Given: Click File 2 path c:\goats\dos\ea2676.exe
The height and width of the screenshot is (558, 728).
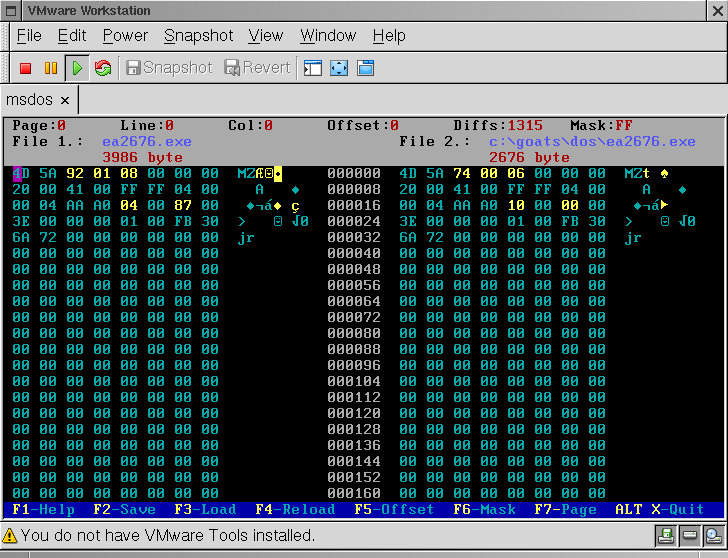Looking at the screenshot, I should click(592, 142).
